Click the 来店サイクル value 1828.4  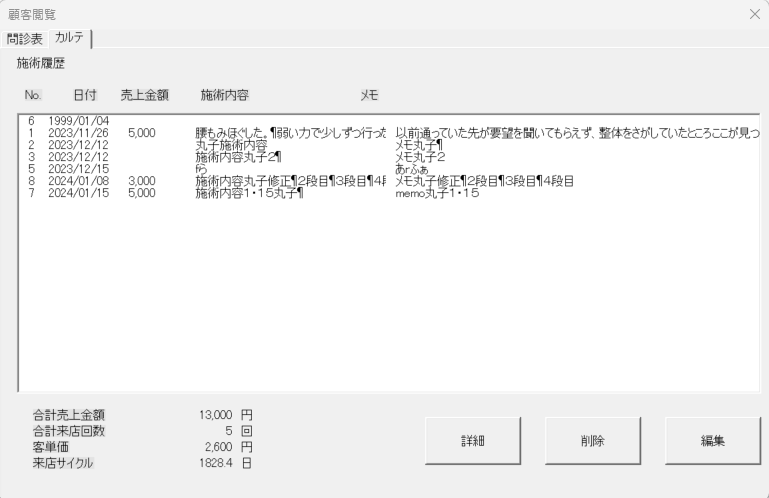(215, 463)
